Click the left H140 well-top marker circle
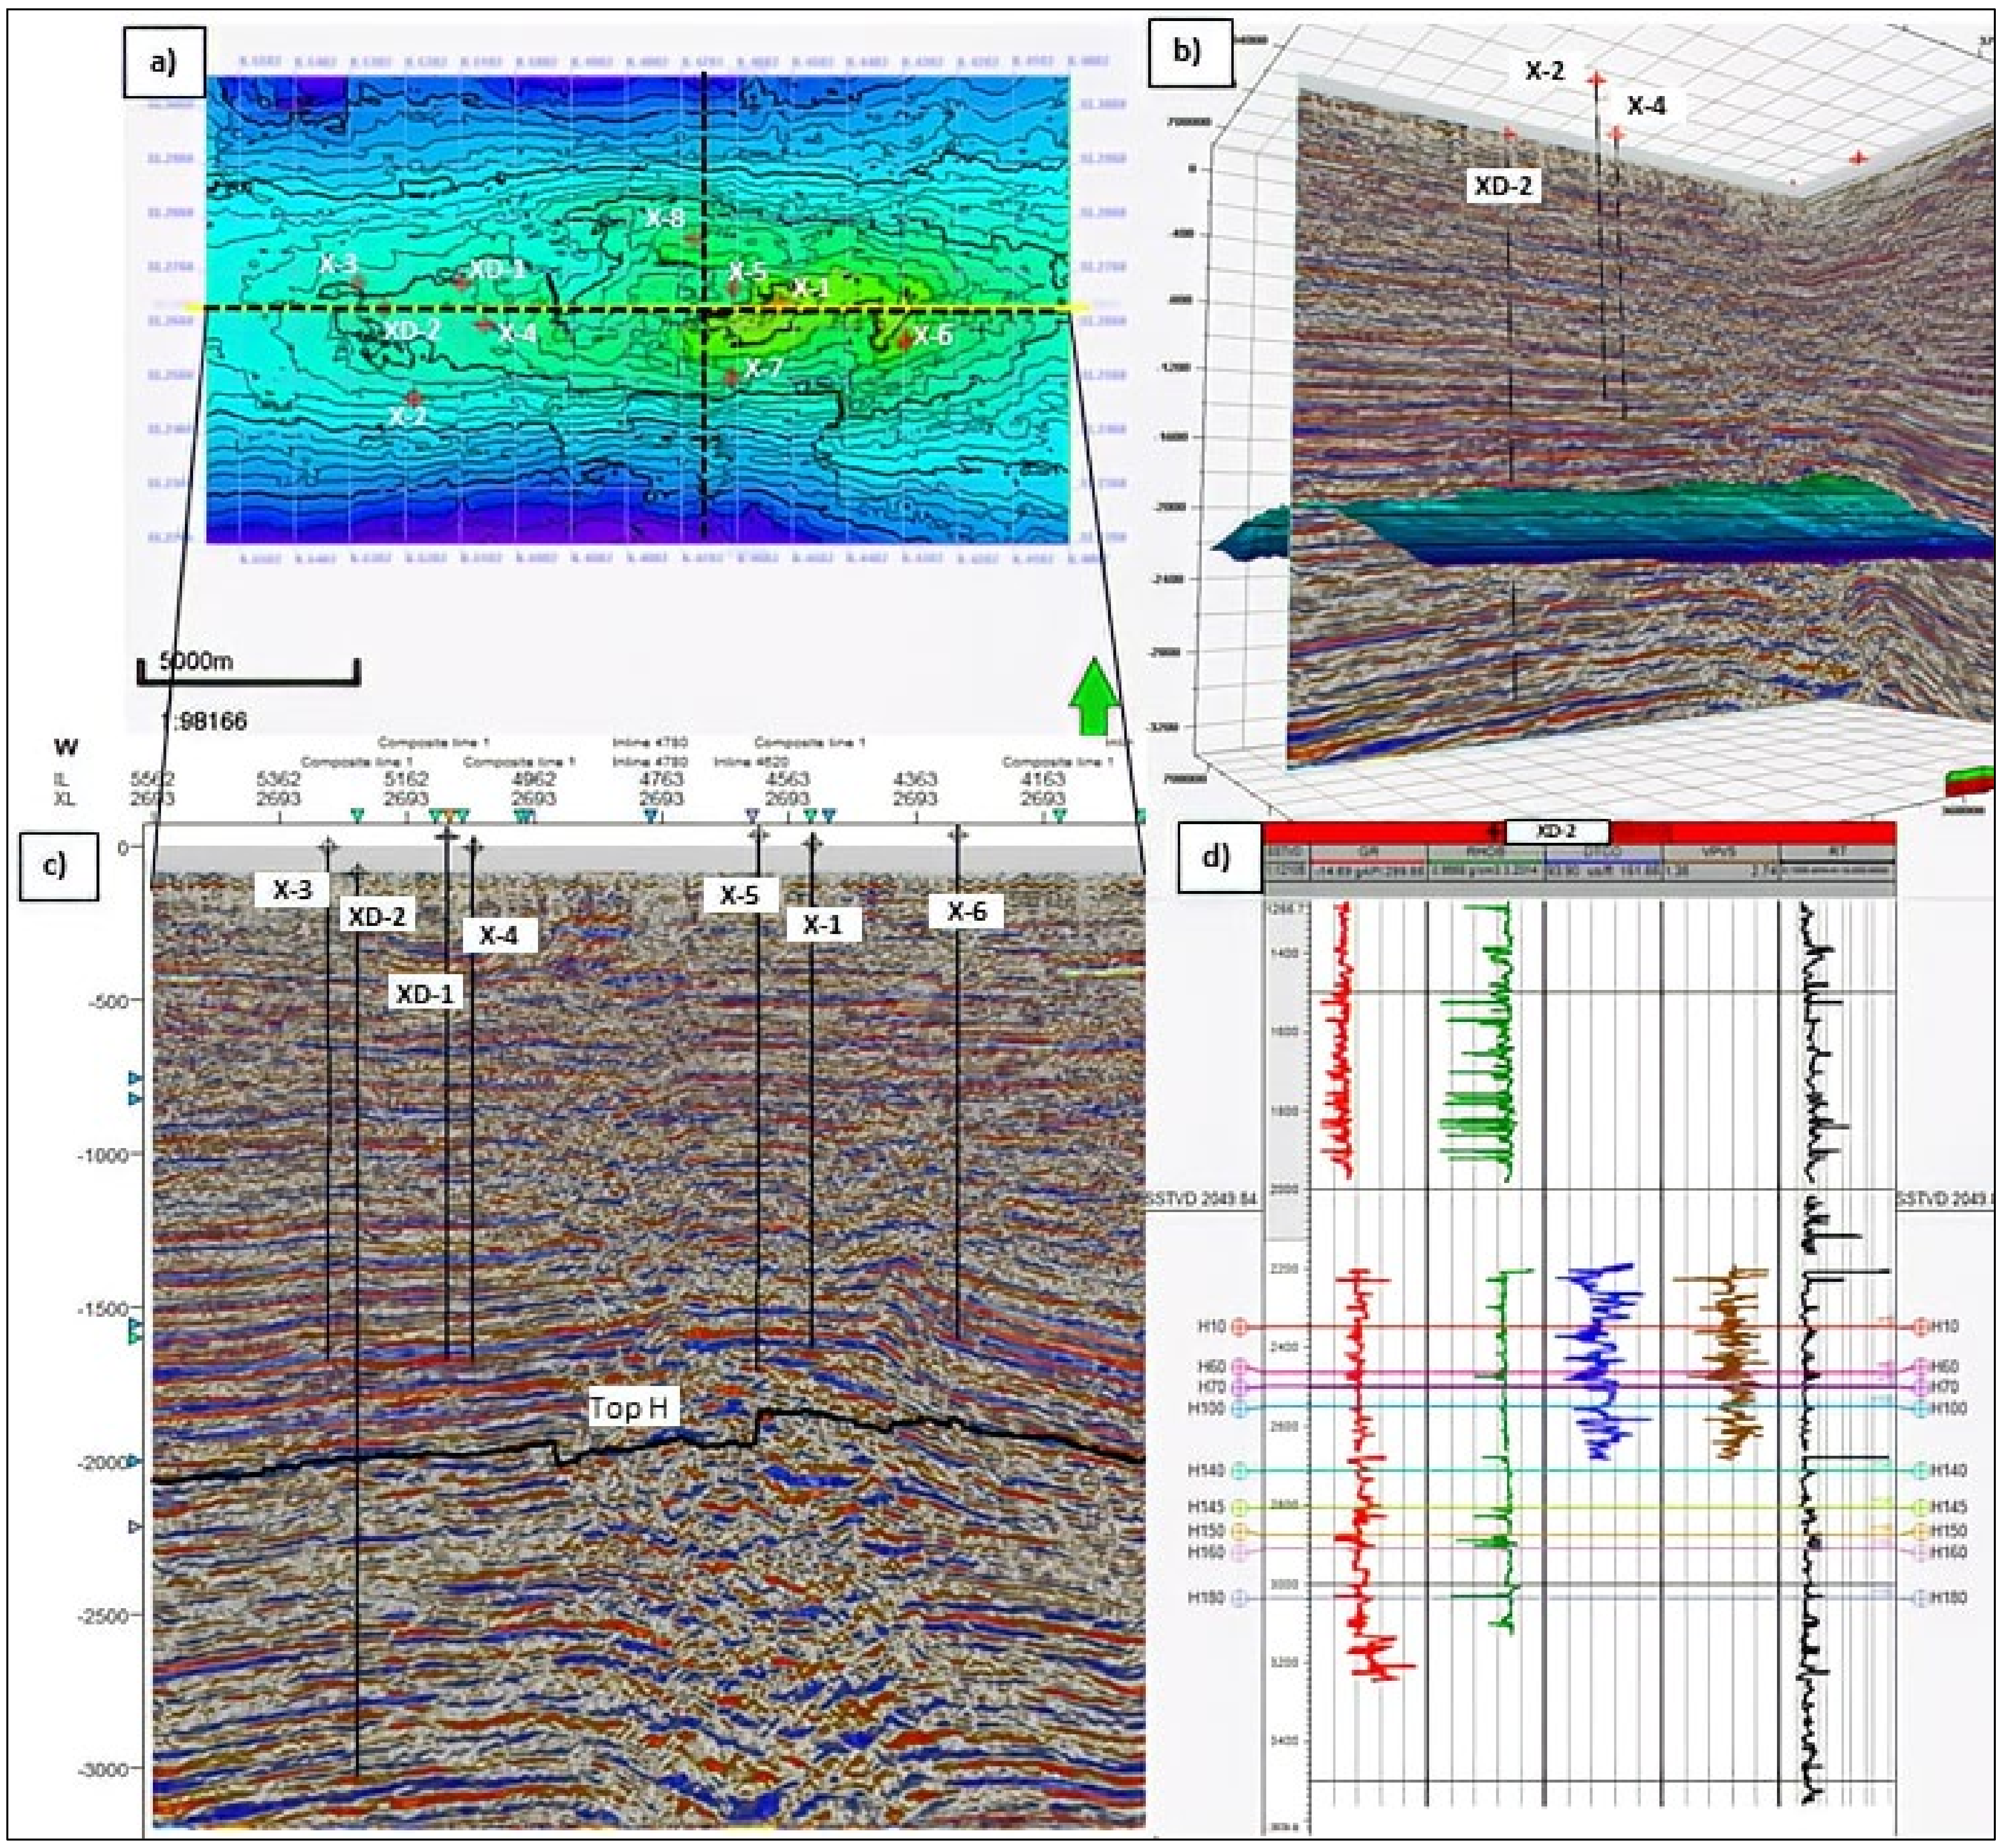Image resolution: width=2003 pixels, height=1848 pixels. [x=1240, y=1471]
